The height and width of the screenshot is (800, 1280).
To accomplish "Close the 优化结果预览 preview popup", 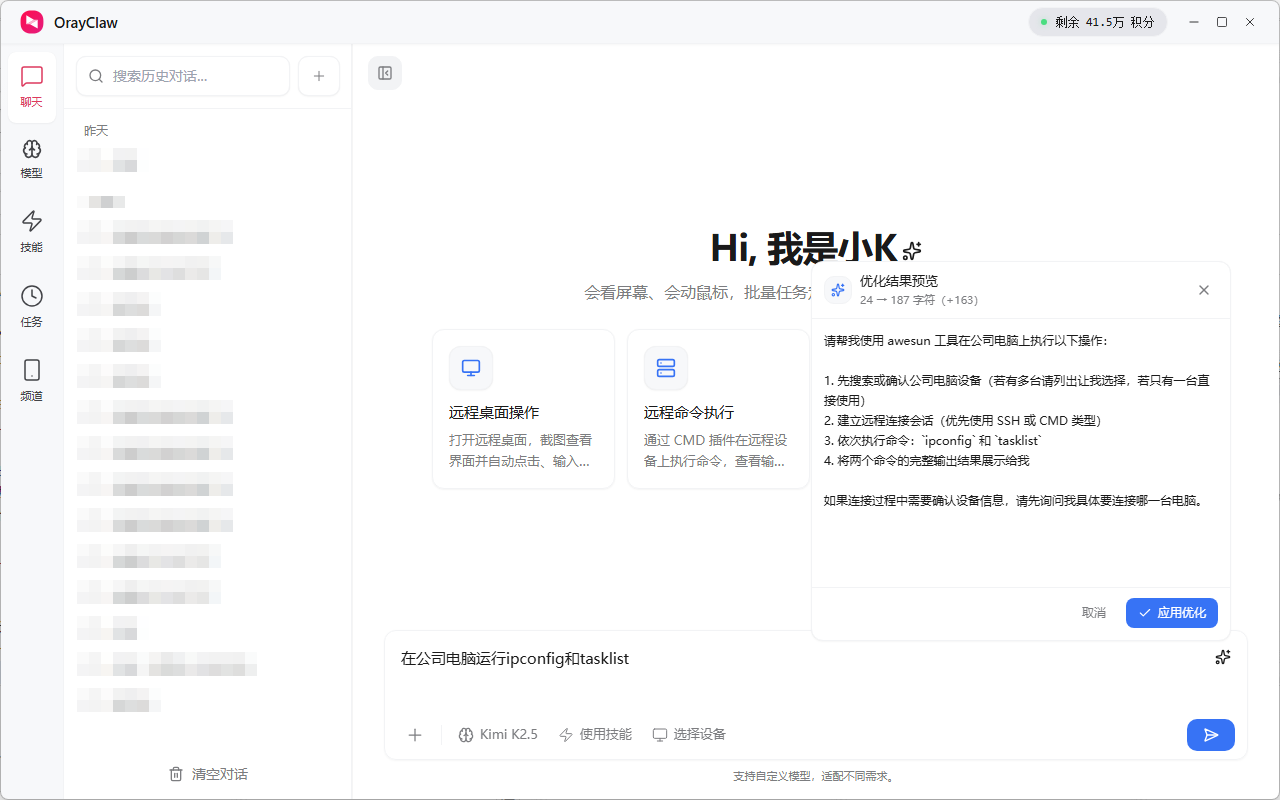I will 1204,290.
